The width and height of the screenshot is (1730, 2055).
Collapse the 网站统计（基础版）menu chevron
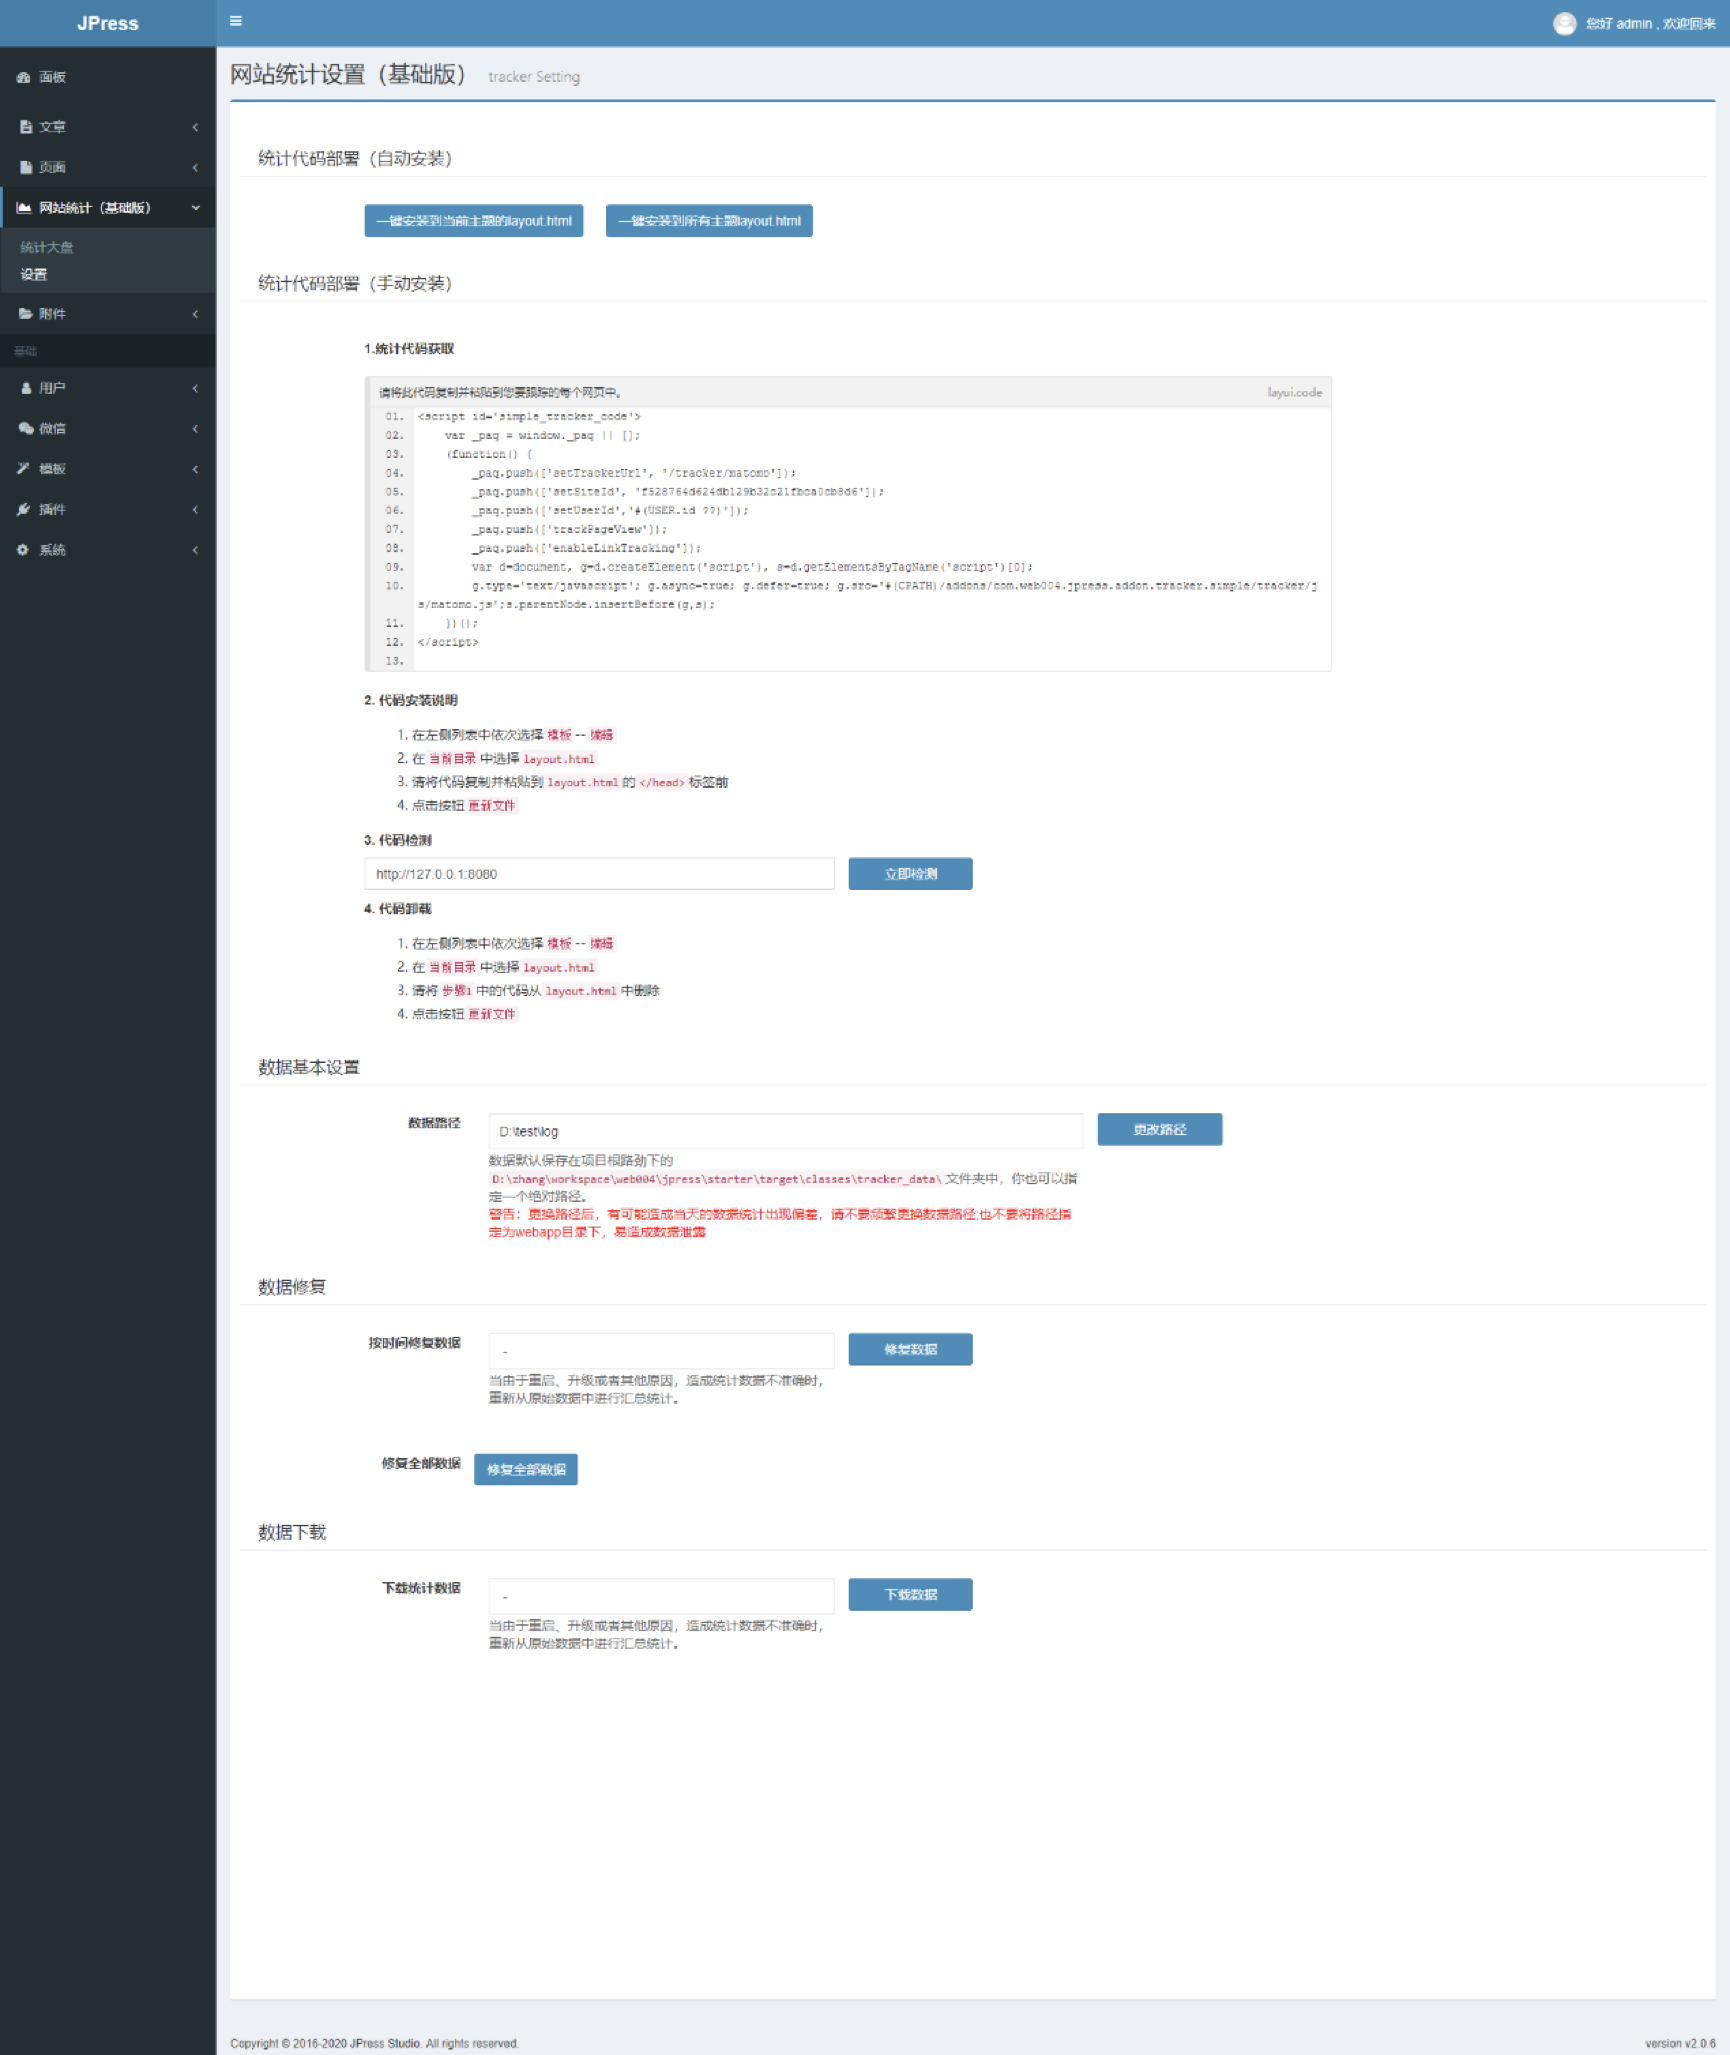tap(195, 207)
